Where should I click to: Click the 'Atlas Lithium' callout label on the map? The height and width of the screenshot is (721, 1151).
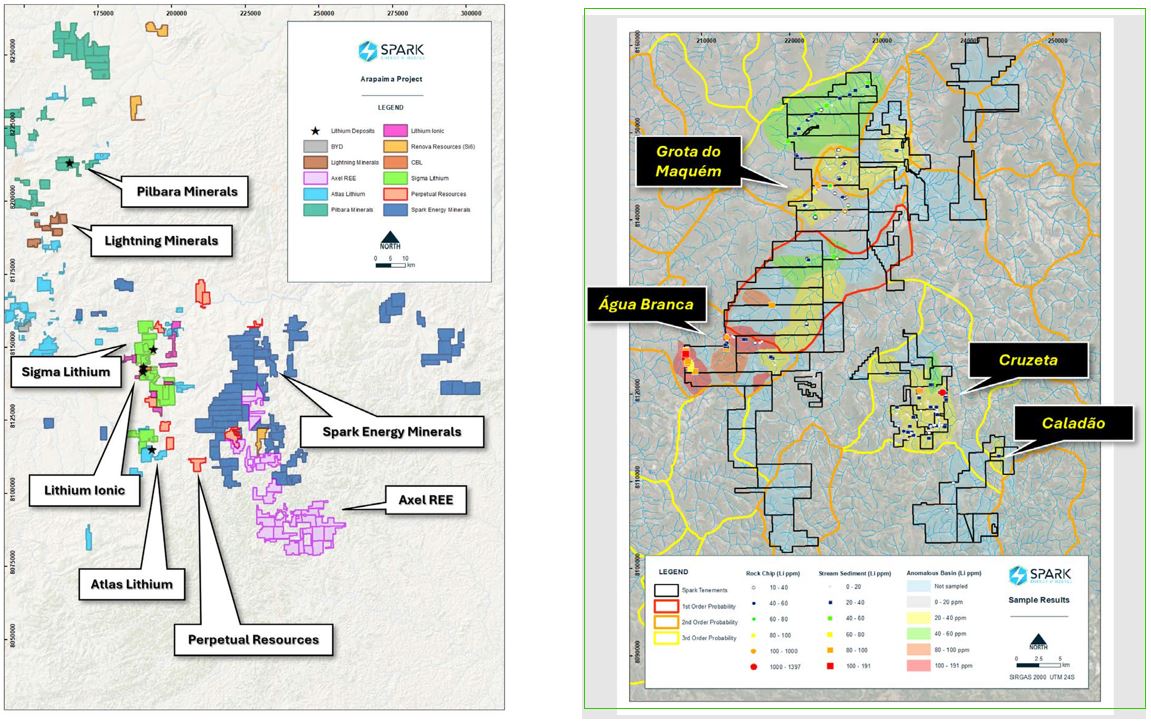click(132, 584)
